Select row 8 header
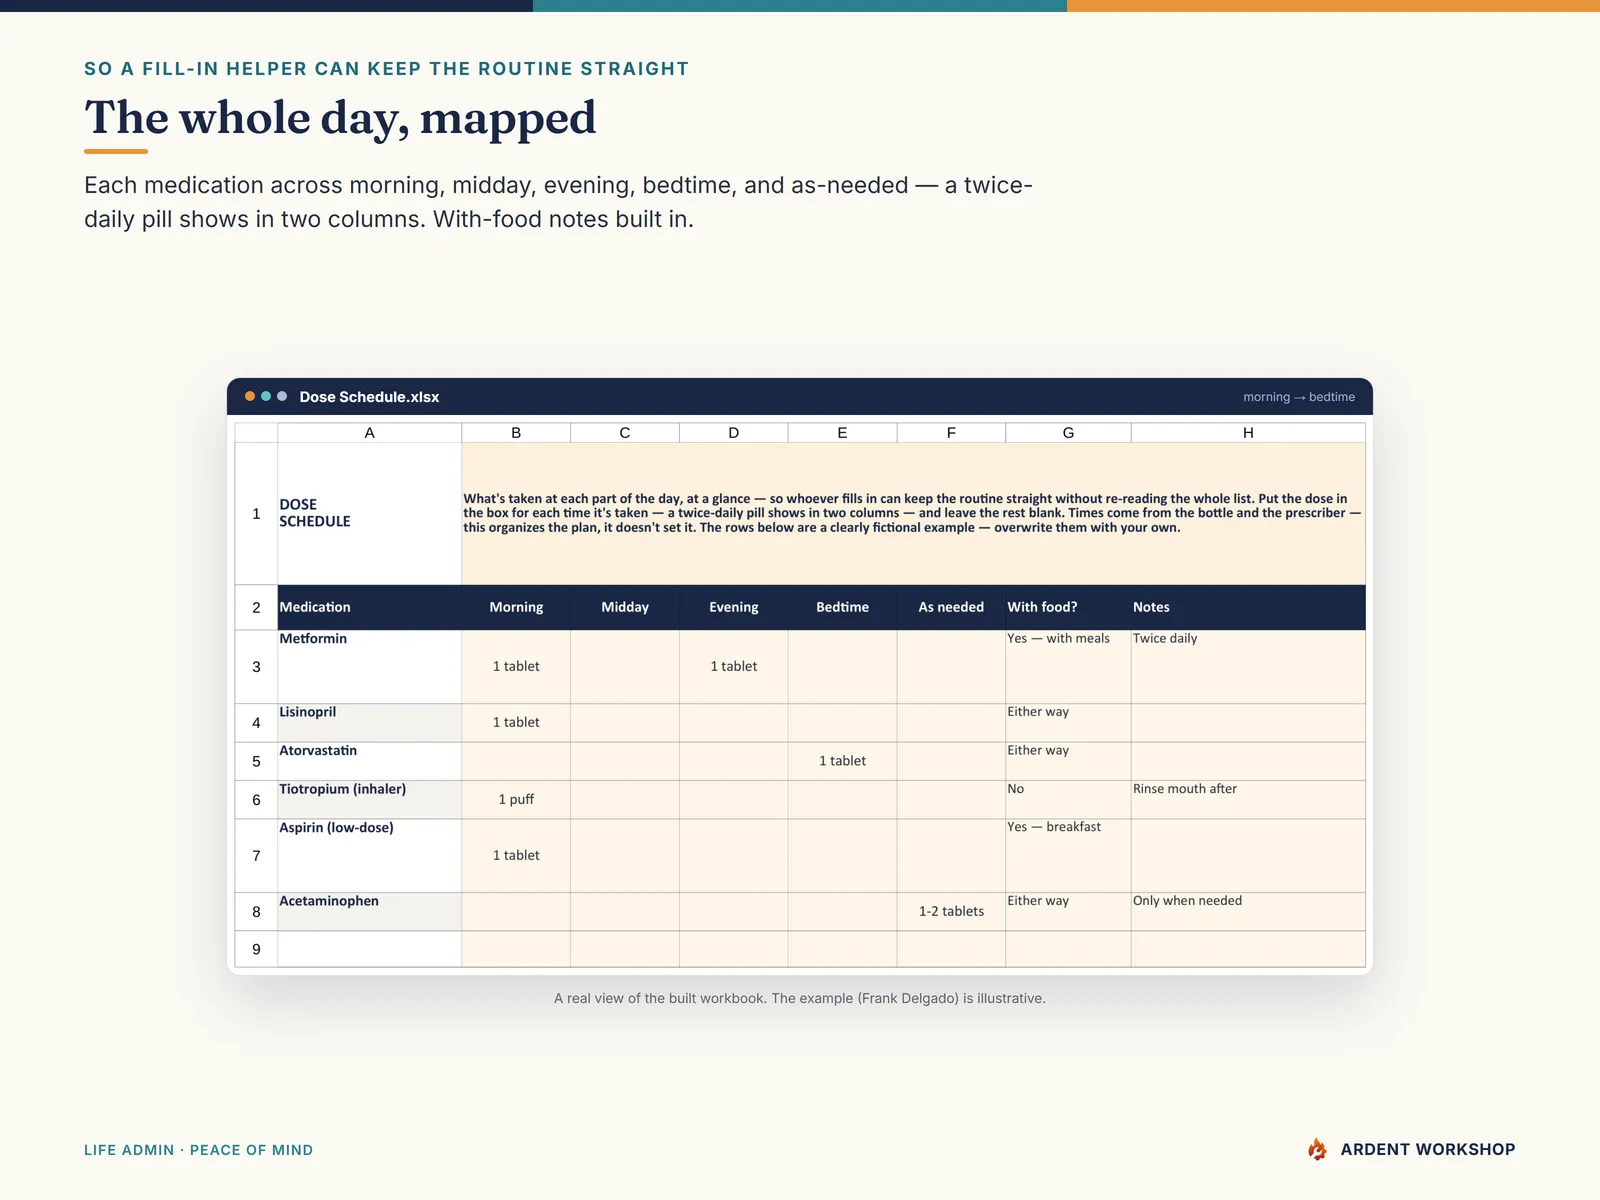Screen dimensions: 1600x1200 (x=256, y=912)
